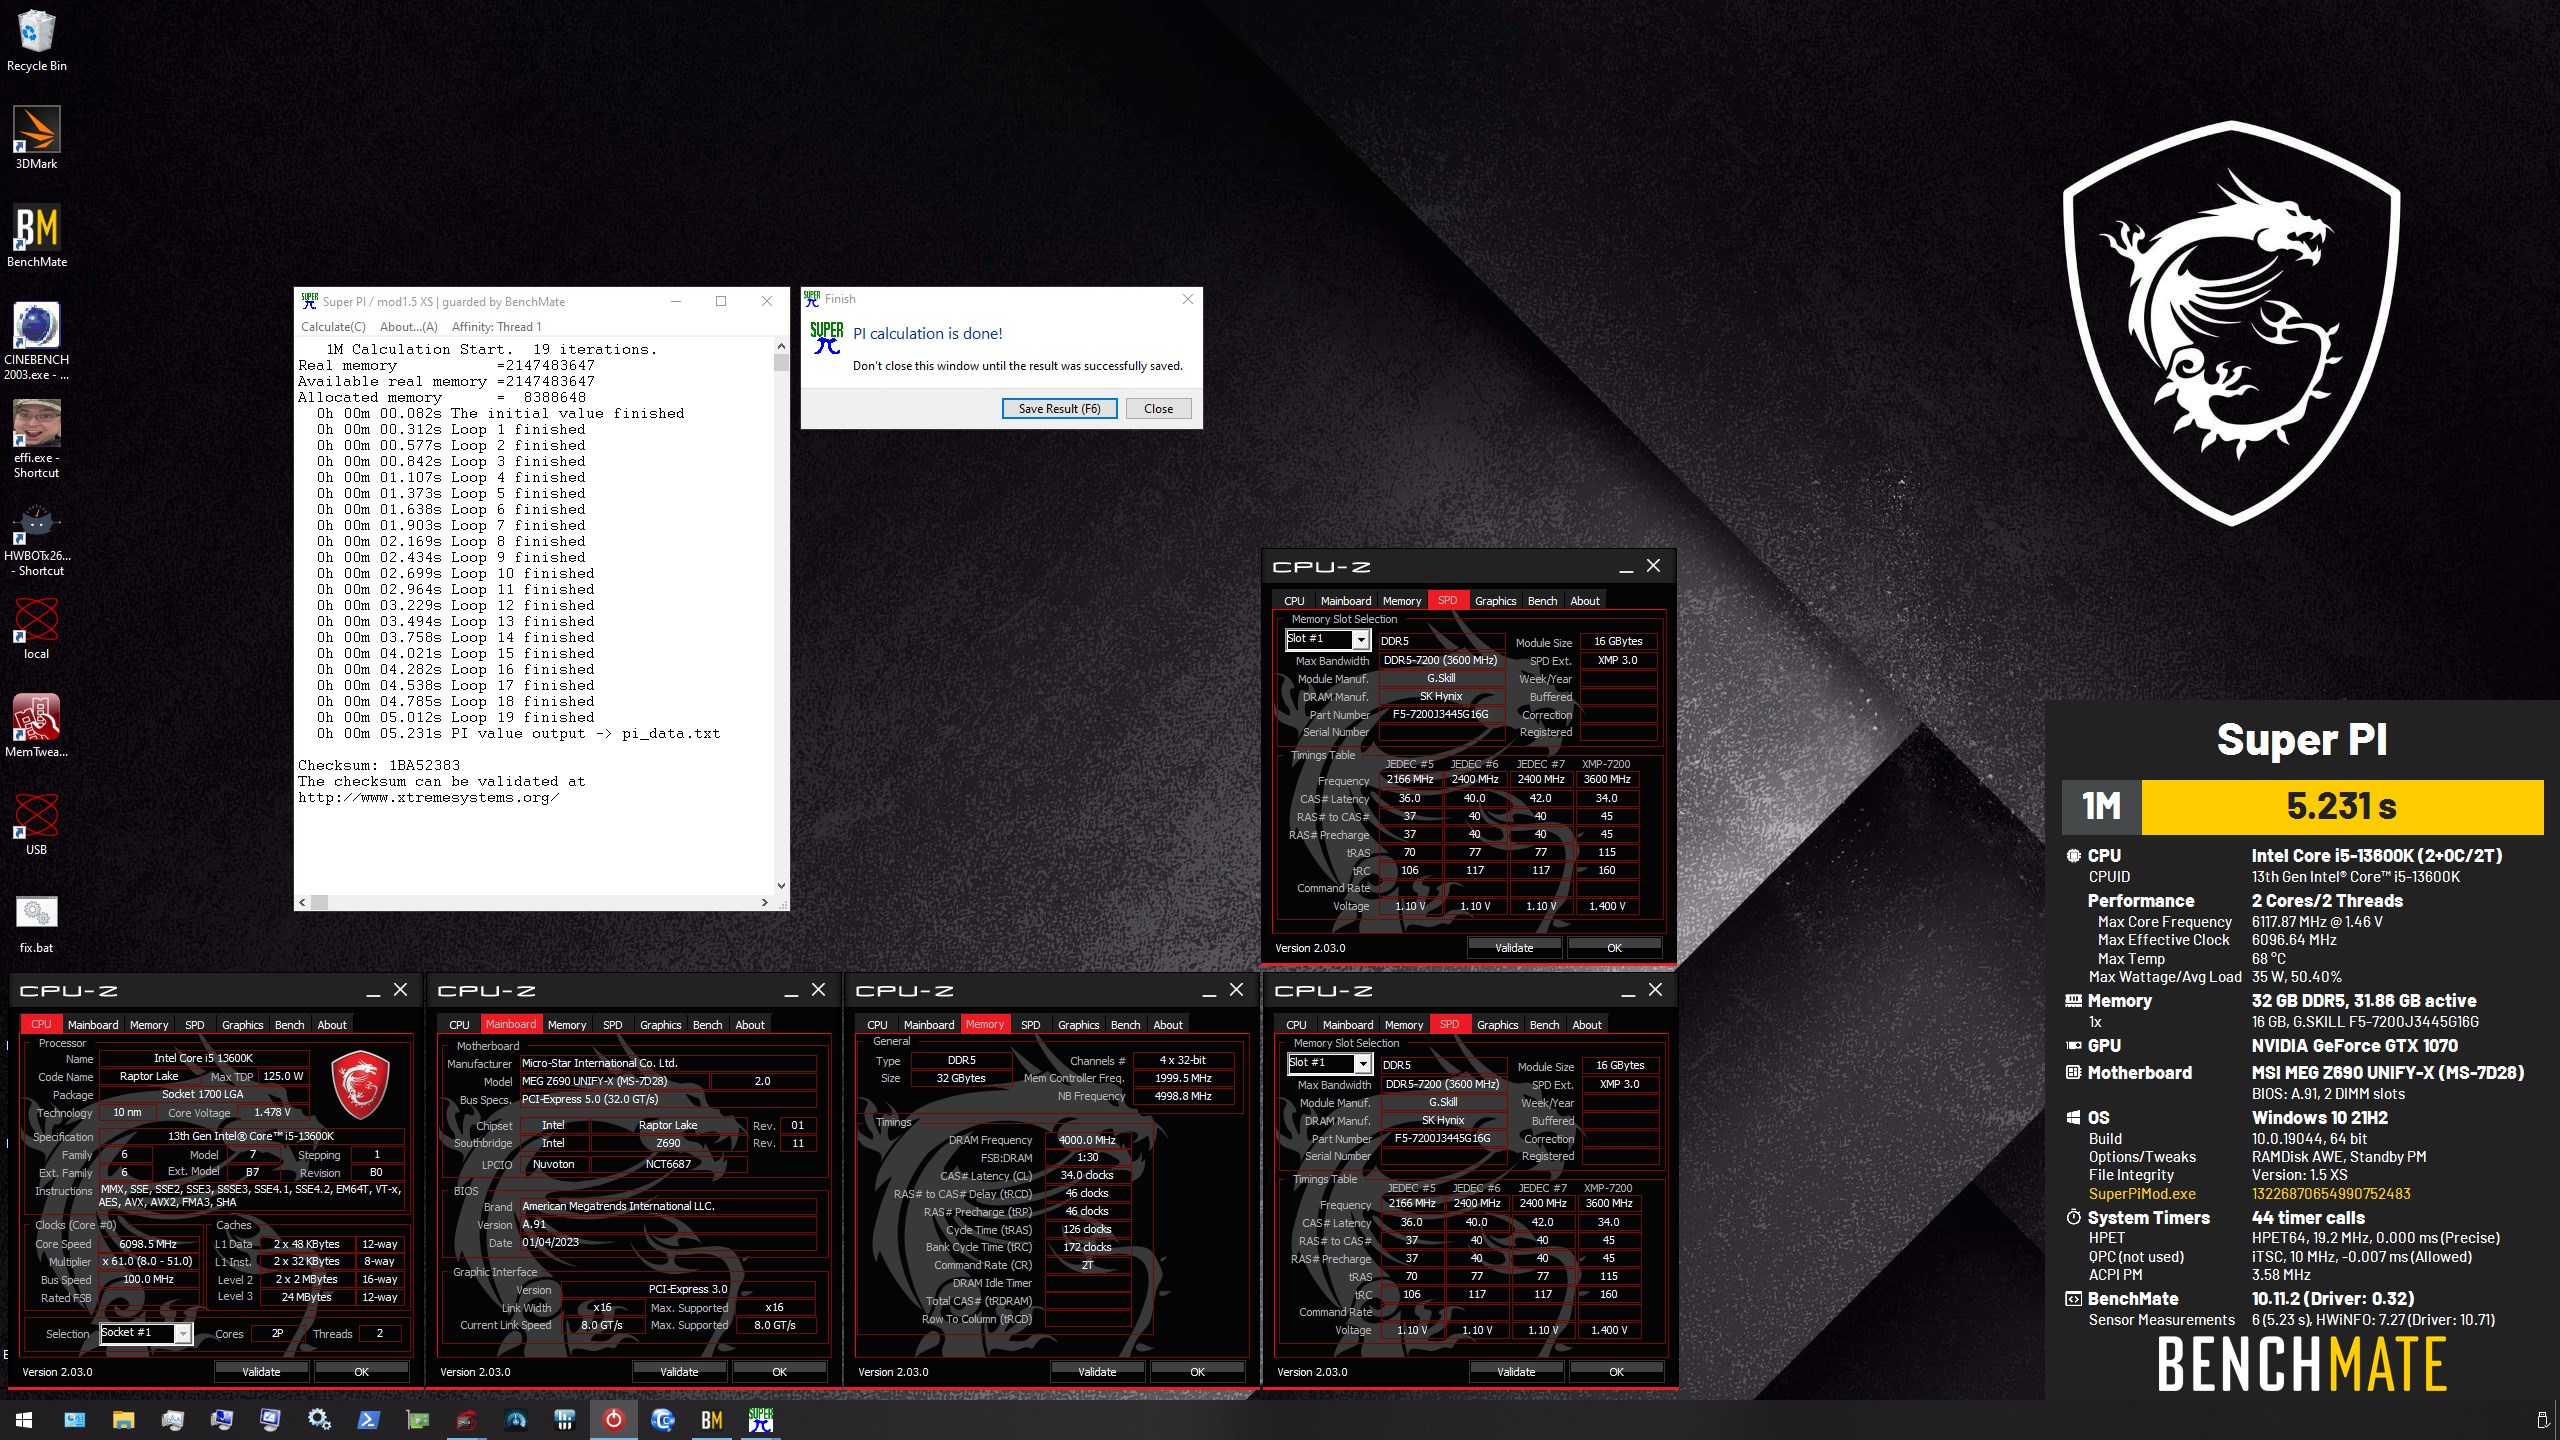2560x1440 pixels.
Task: Open SPD tab in the CPU-Z CPU window
Action: 194,1025
